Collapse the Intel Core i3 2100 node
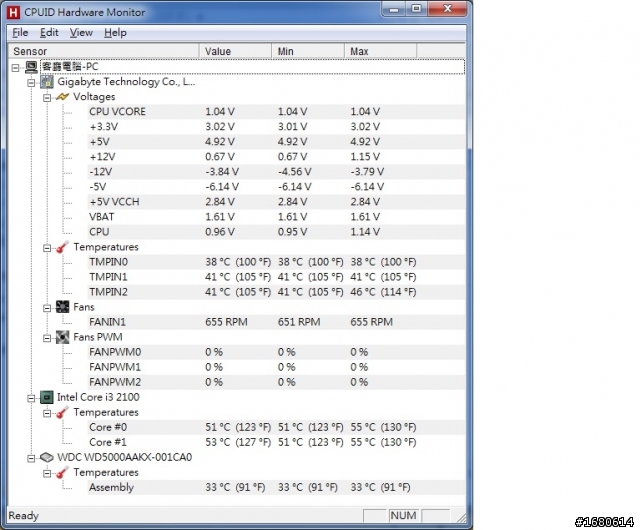 click(31, 398)
